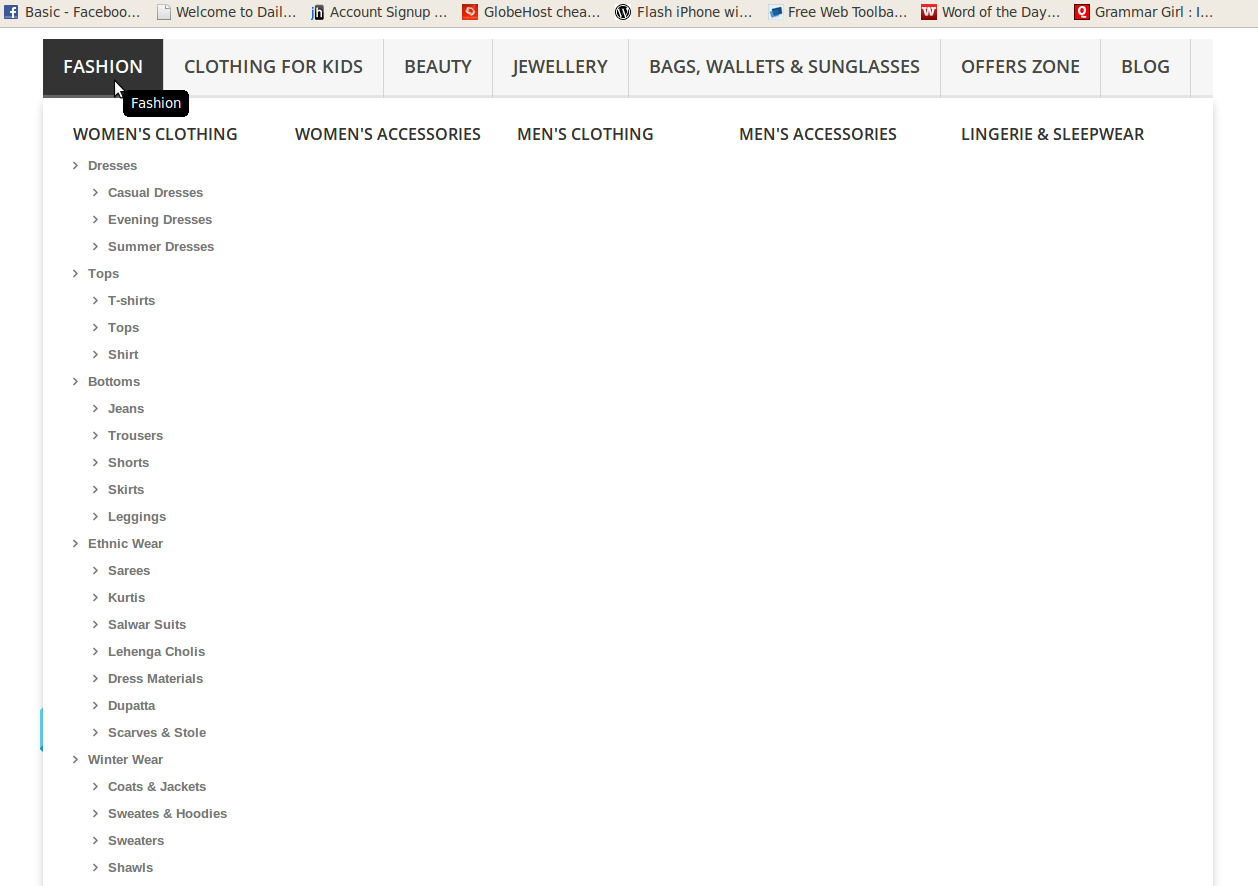The image size is (1258, 886).
Task: Select Leggings under Bottoms
Action: point(137,517)
